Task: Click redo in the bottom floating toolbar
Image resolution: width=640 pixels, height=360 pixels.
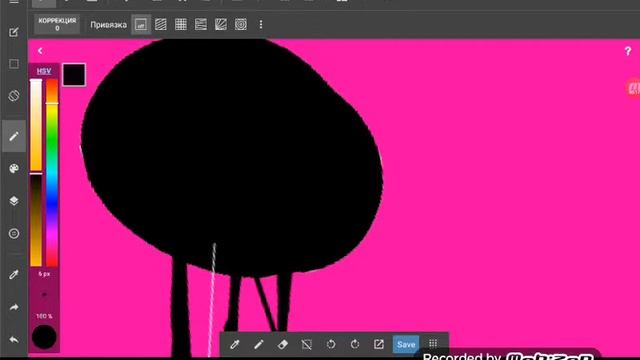Action: click(355, 344)
